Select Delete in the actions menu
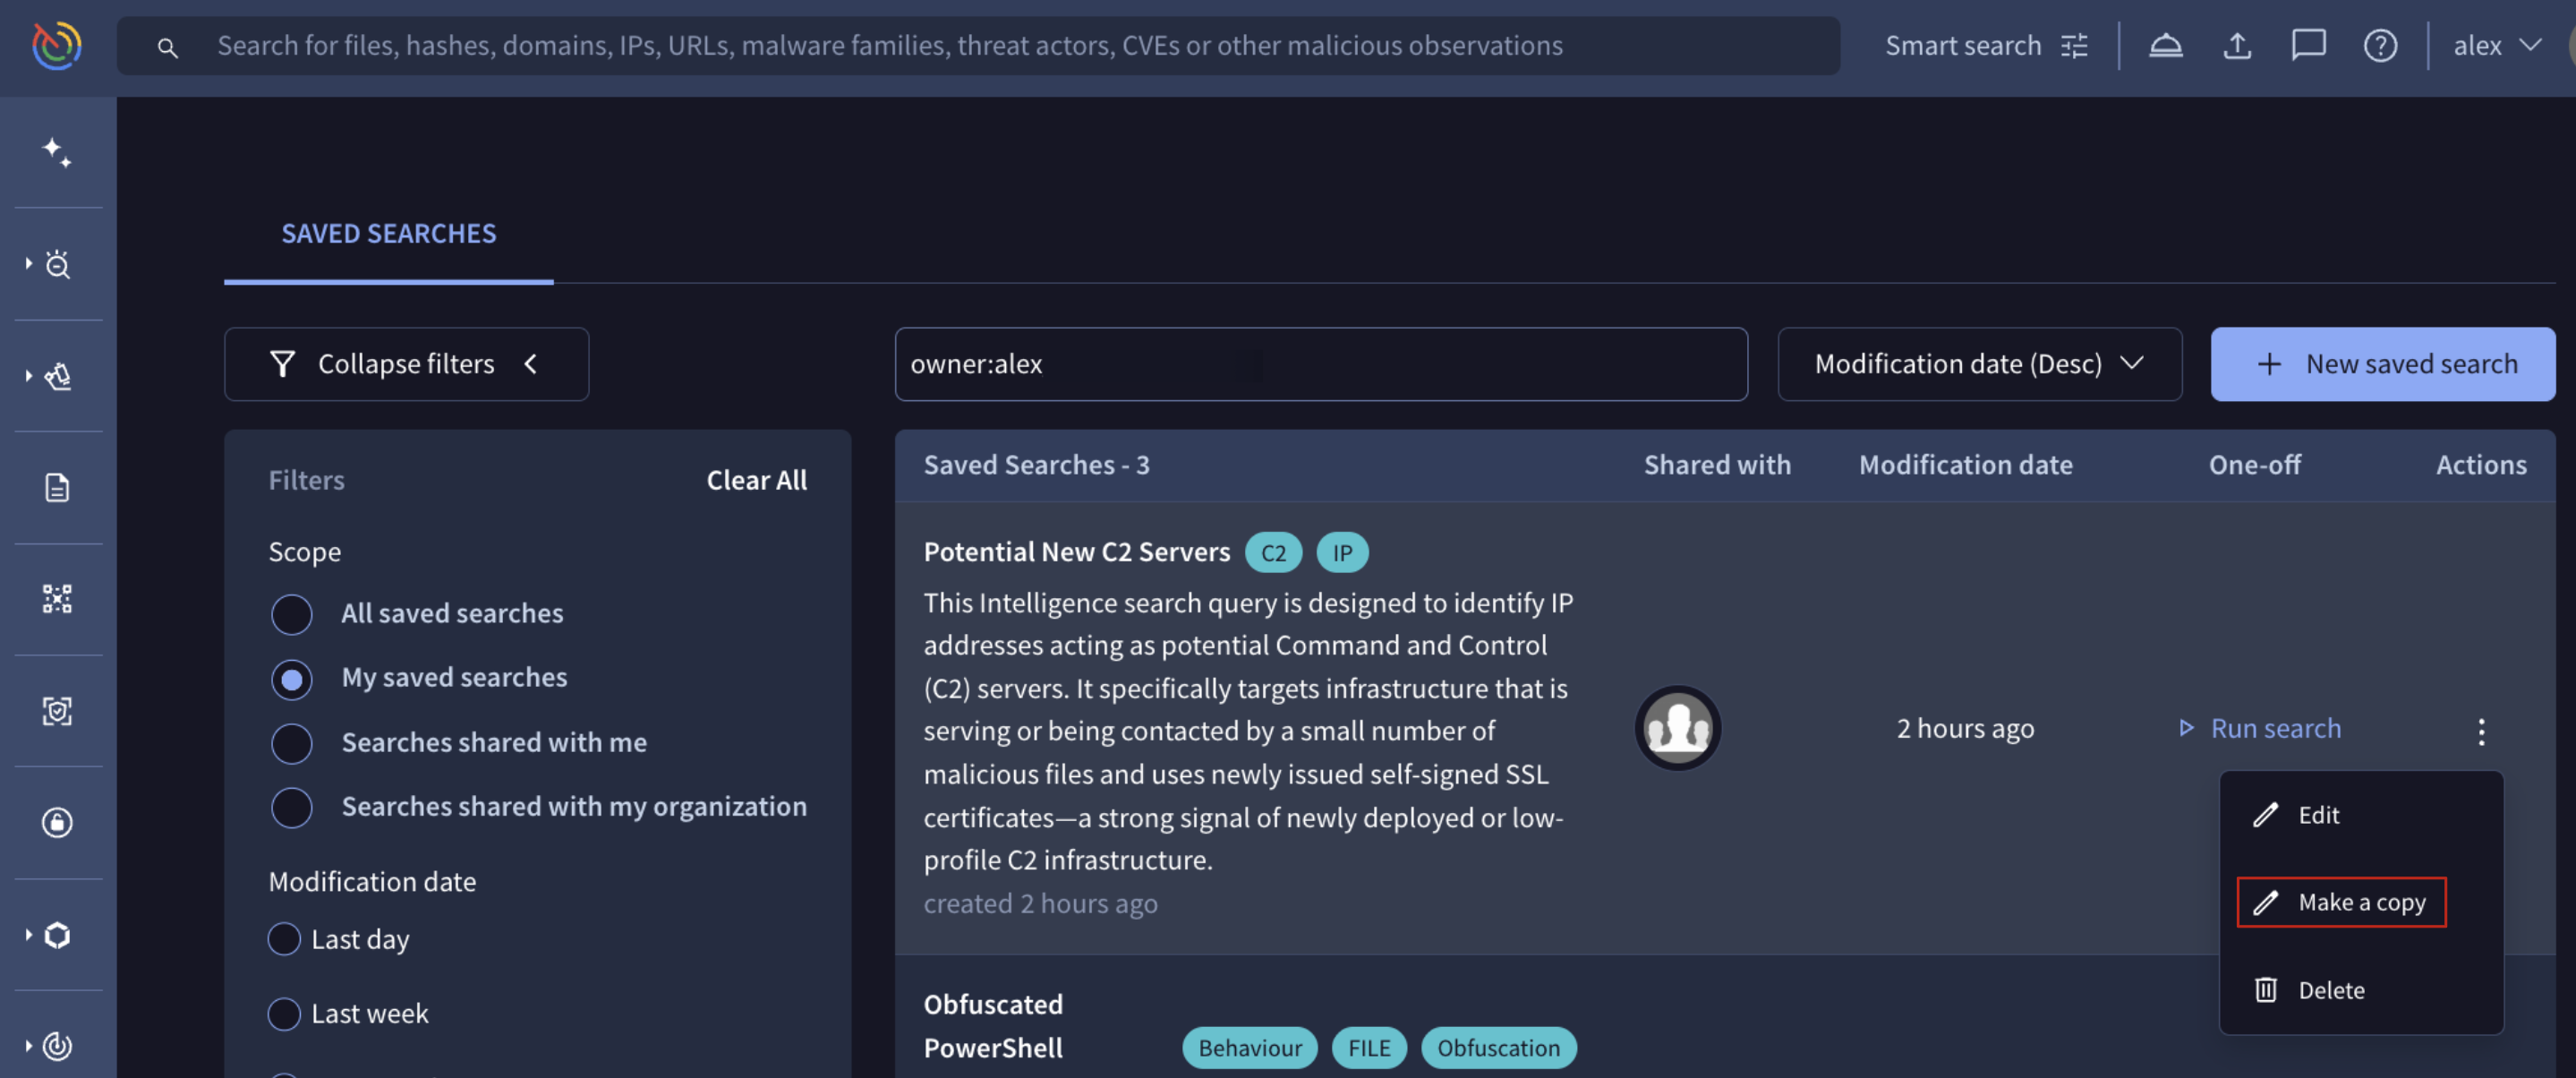This screenshot has width=2576, height=1078. (2330, 990)
